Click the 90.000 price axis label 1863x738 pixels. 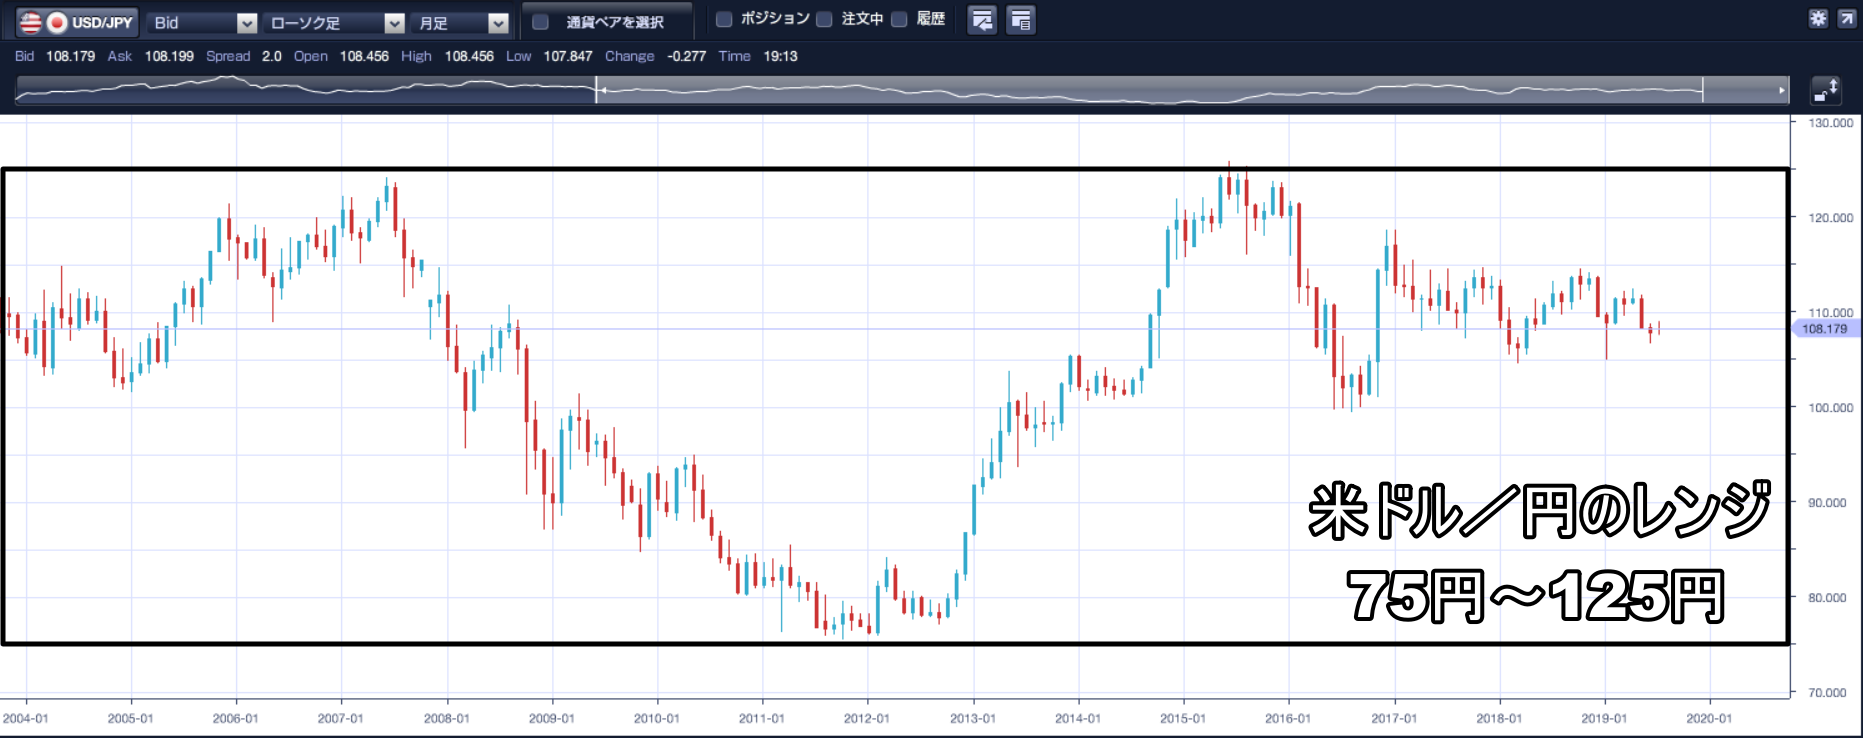(1827, 503)
